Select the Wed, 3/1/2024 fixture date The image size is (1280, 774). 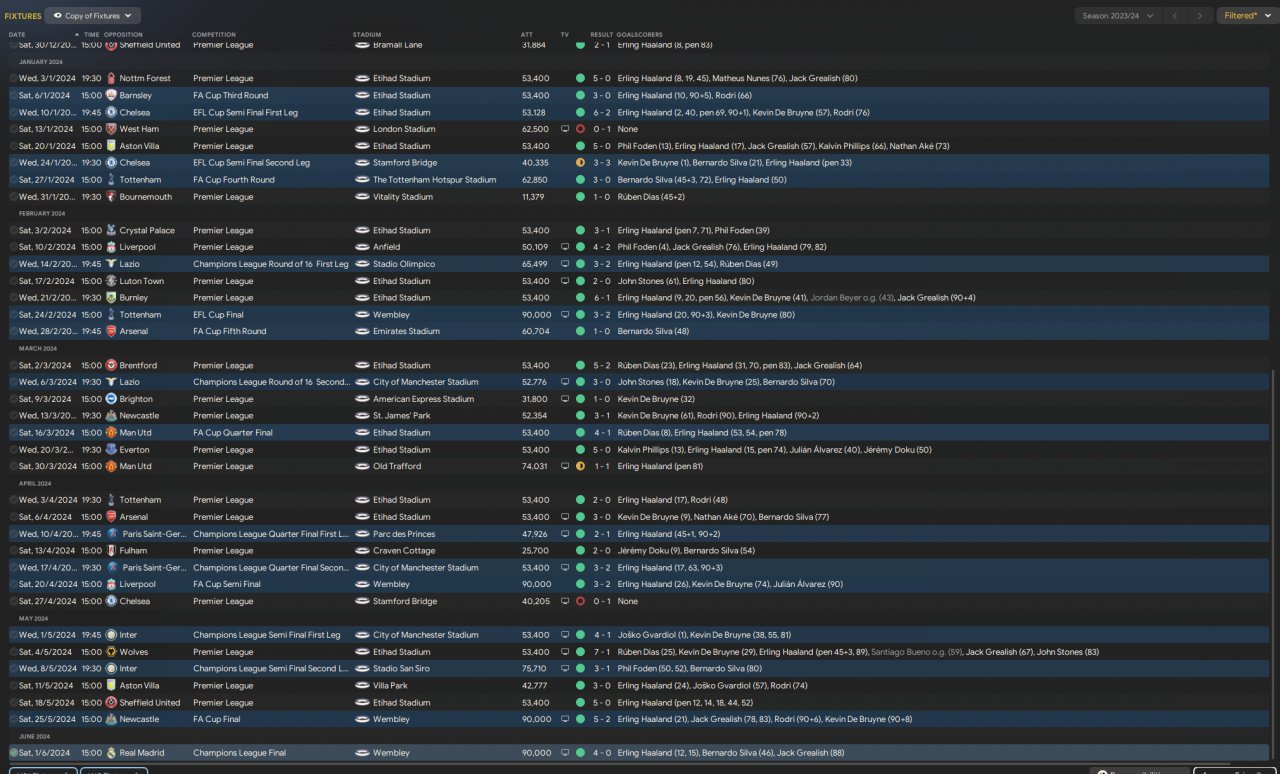click(x=47, y=79)
